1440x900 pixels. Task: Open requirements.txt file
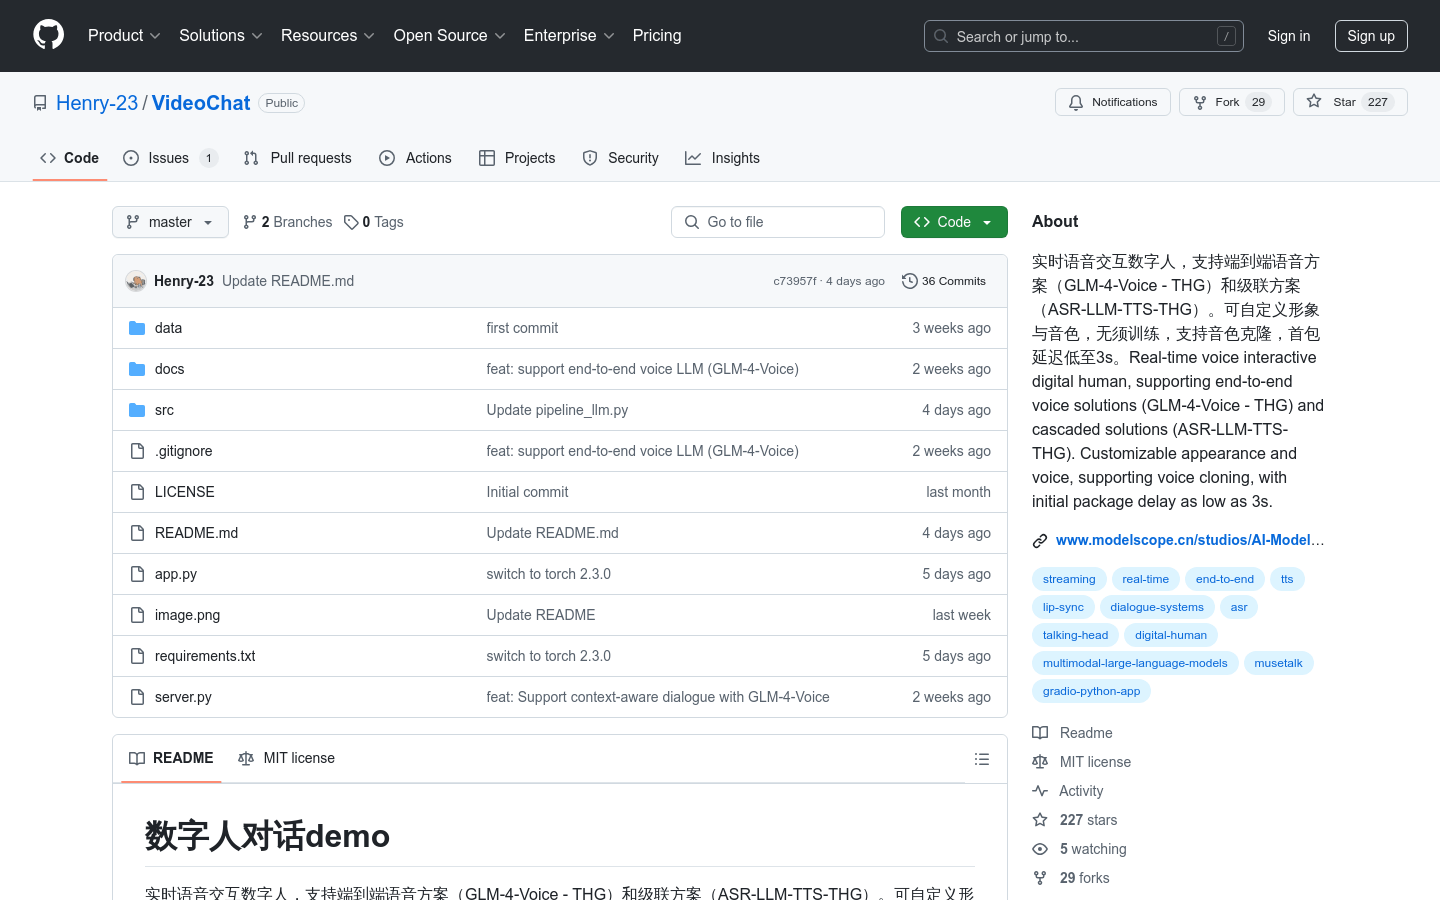205,656
